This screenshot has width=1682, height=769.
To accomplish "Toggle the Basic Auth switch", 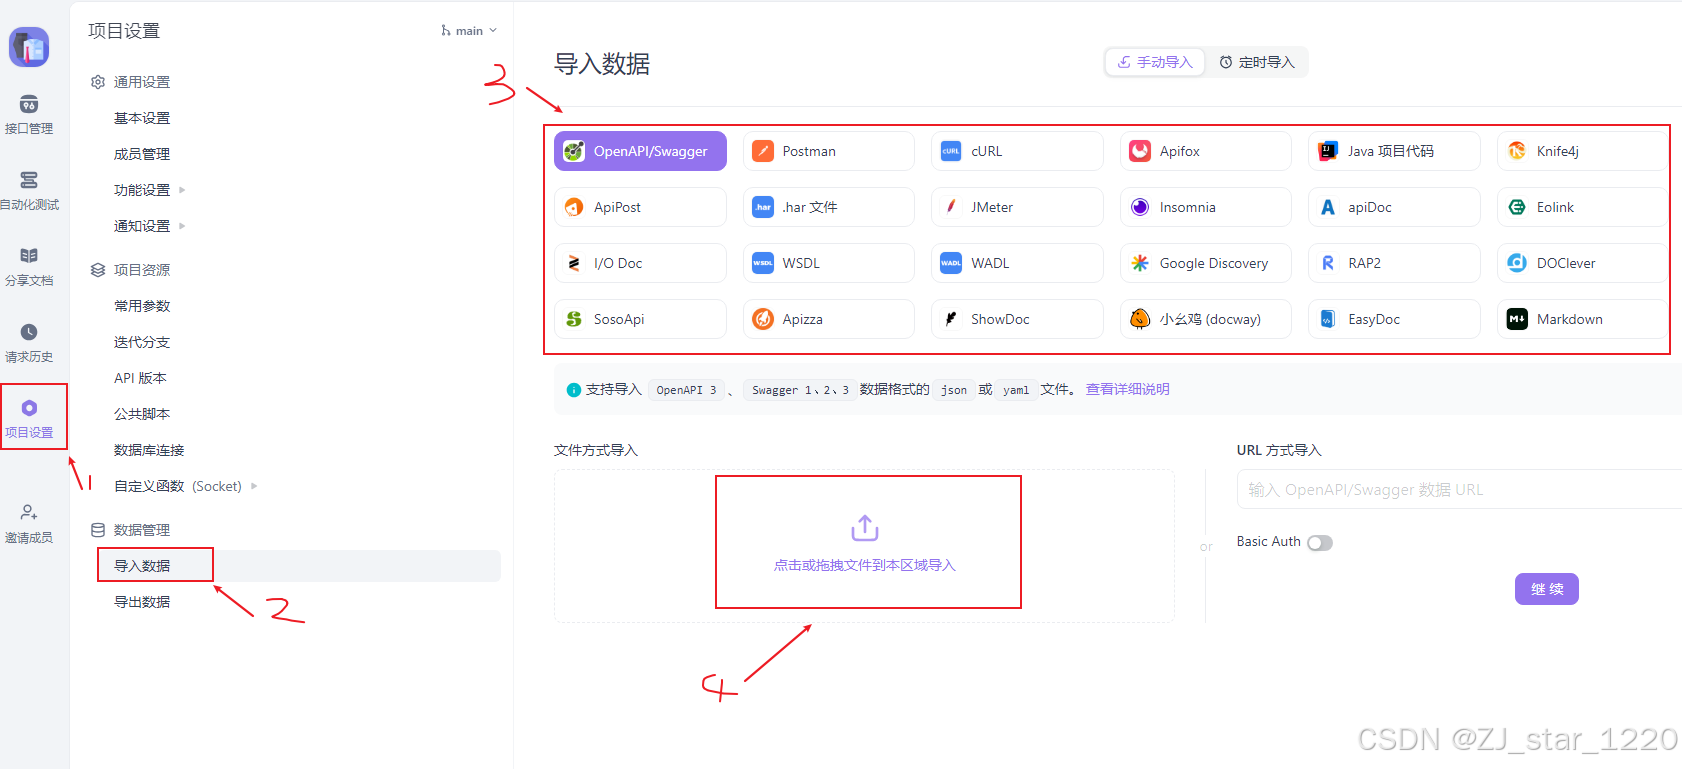I will coord(1320,543).
